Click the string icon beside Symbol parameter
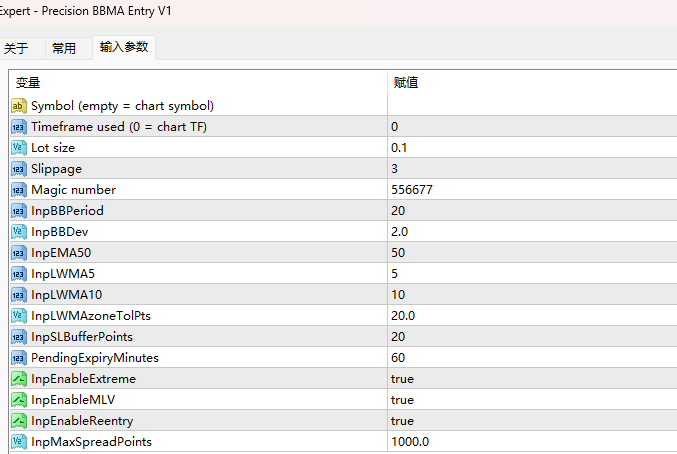 click(x=19, y=106)
